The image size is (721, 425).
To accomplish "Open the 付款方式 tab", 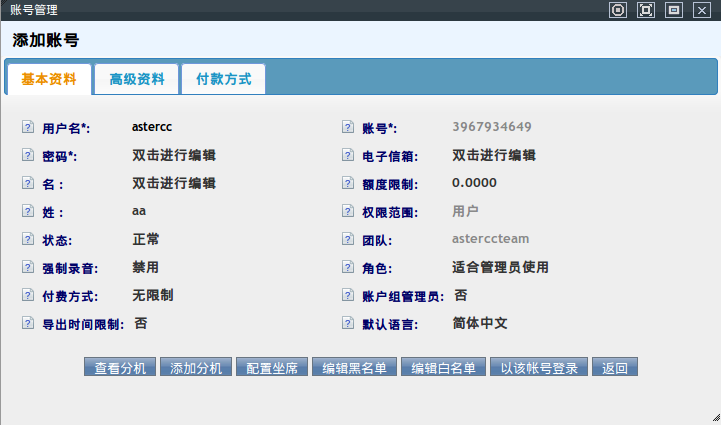I will click(223, 79).
